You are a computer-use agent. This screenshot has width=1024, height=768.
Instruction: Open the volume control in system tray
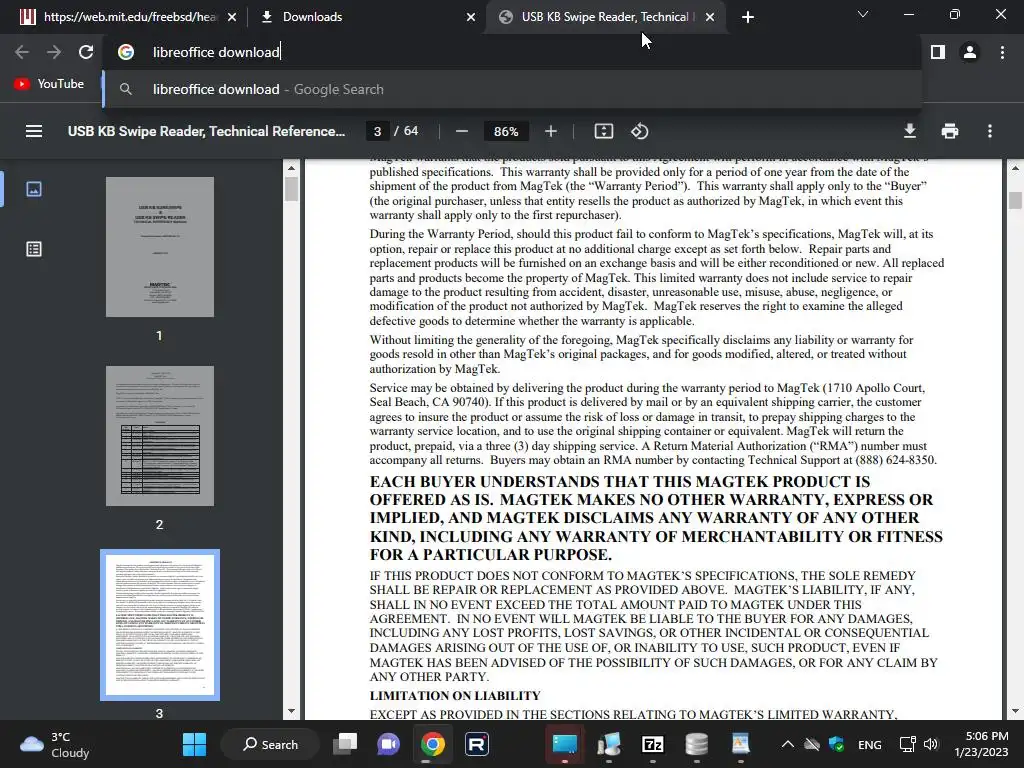click(931, 744)
